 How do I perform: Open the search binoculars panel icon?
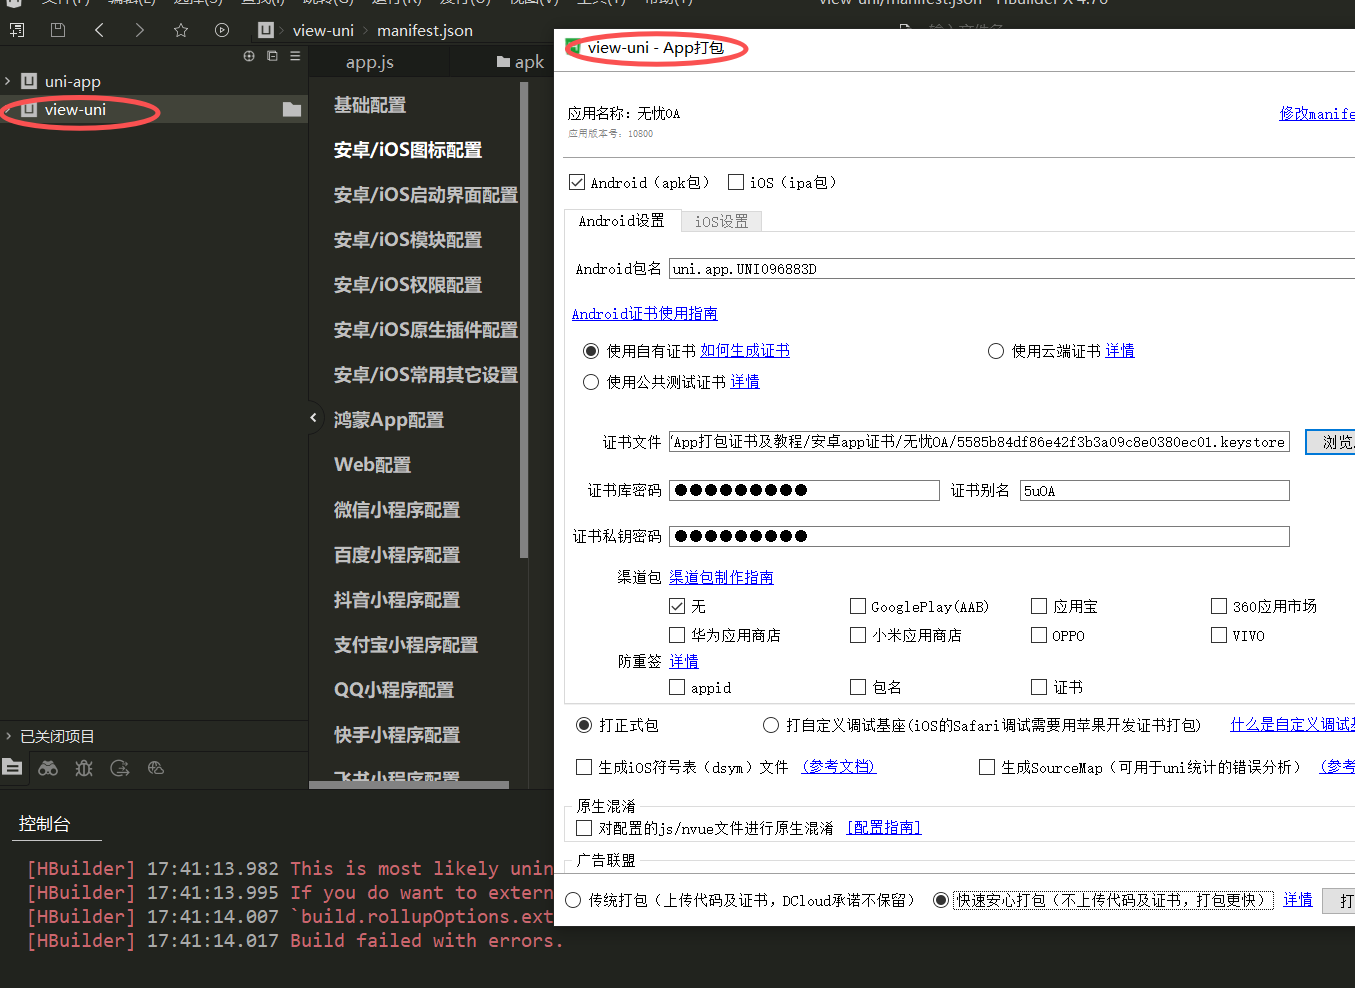[x=48, y=768]
